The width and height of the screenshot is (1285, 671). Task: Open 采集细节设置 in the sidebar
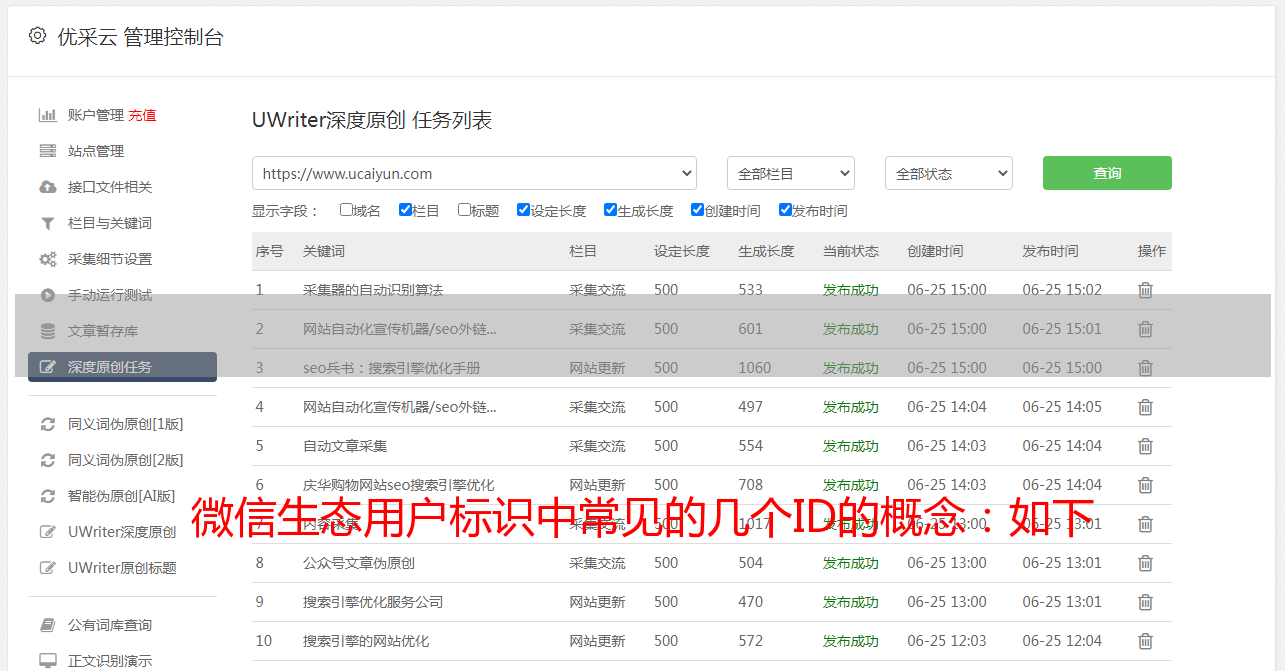click(x=110, y=259)
